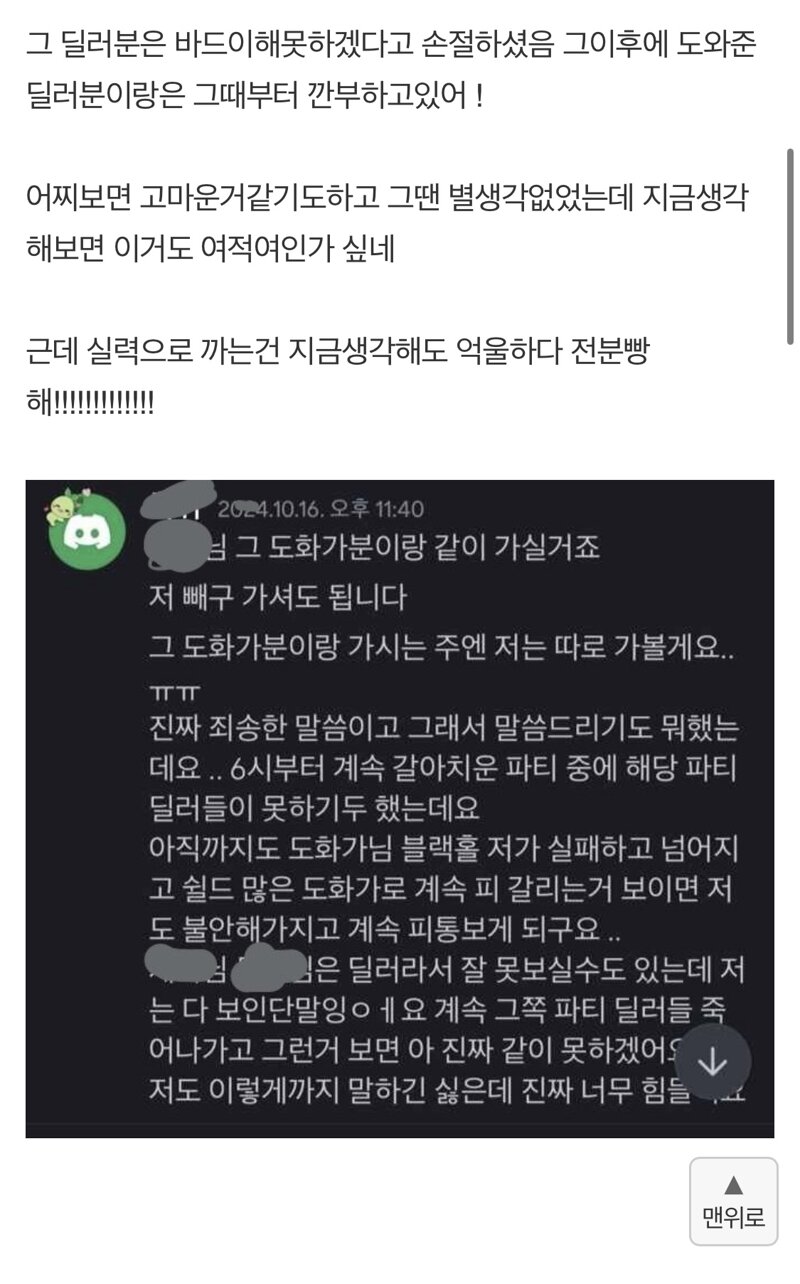The width and height of the screenshot is (800, 1284).
Task: Click the paragraph starting 어찌보면 고마운거같기도하고
Action: pos(388,223)
